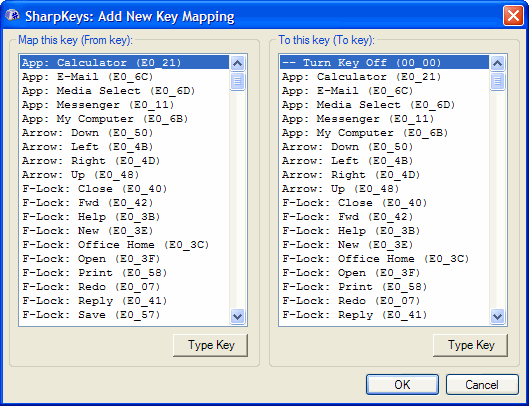This screenshot has height=406, width=529.
Task: Click the down arrow in the To key list scrollbar
Action: [498, 317]
